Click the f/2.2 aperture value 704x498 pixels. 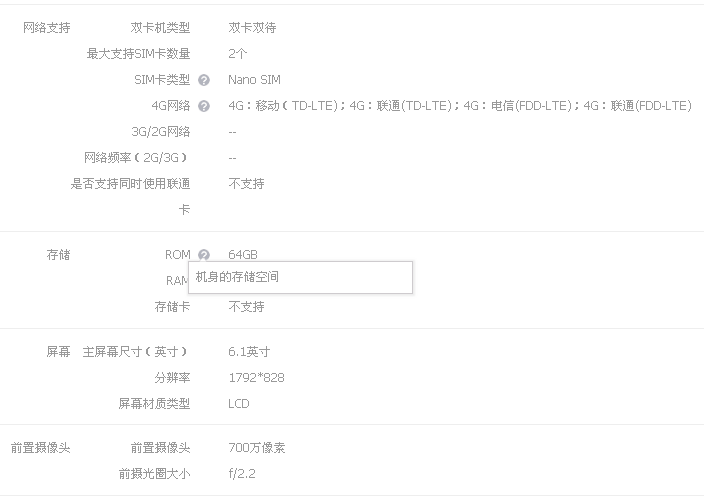click(x=242, y=474)
